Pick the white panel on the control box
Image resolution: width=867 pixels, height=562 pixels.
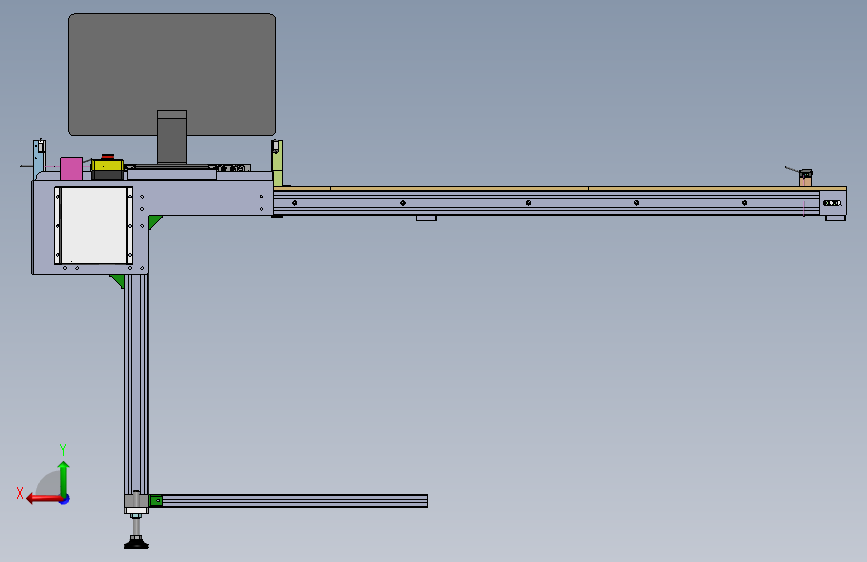click(93, 225)
